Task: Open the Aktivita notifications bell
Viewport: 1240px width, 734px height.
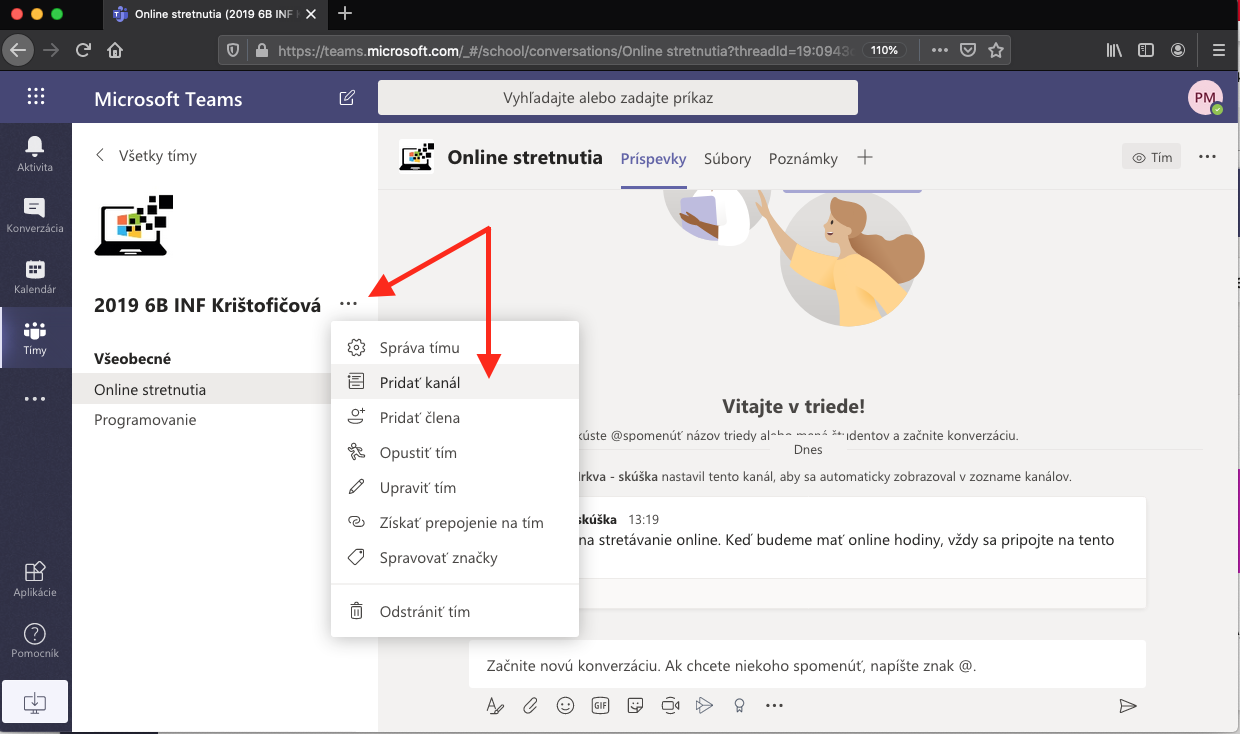Action: 35,153
